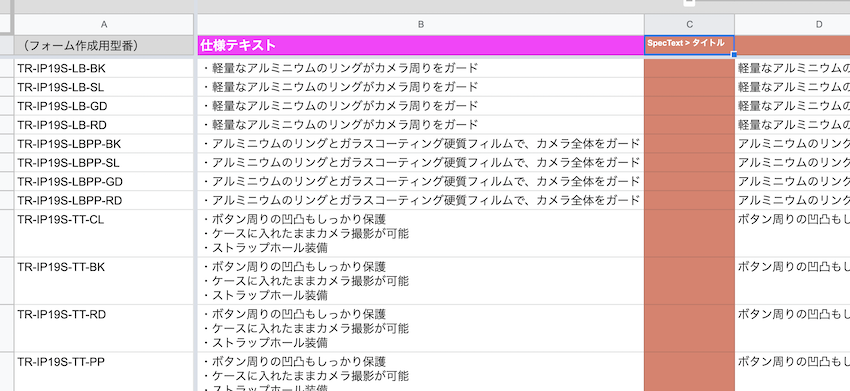The image size is (850, 391).
Task: Select the SpecText > タイトル cell
Action: [x=690, y=46]
